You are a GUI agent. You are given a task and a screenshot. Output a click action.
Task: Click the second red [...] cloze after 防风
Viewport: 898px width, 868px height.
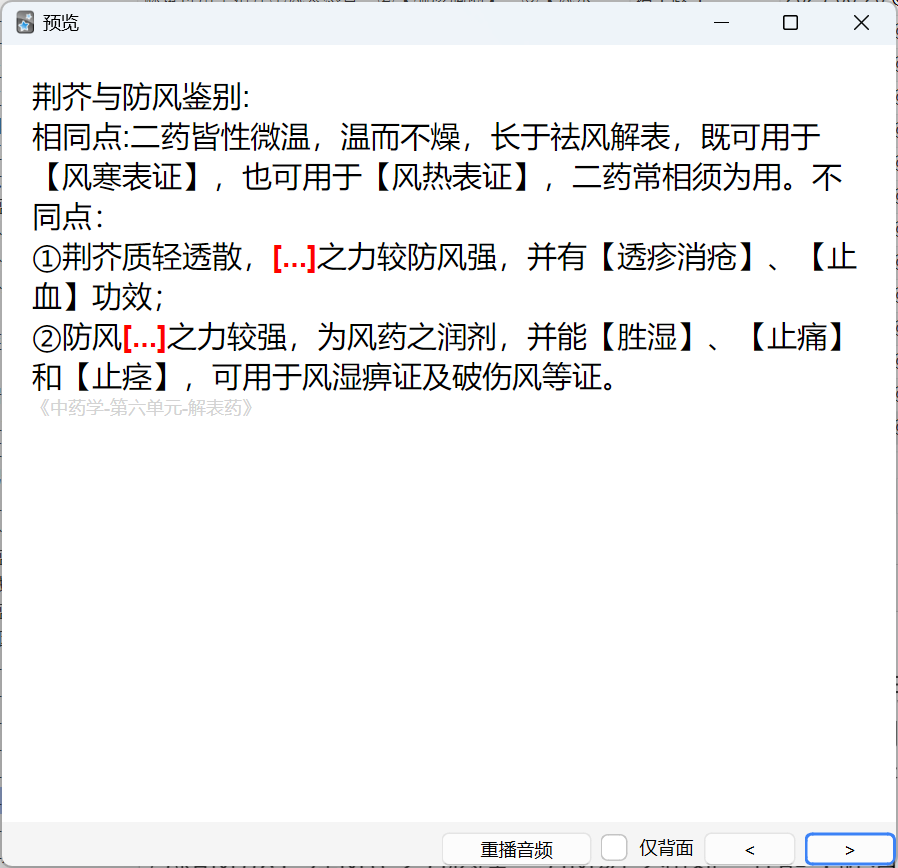144,338
